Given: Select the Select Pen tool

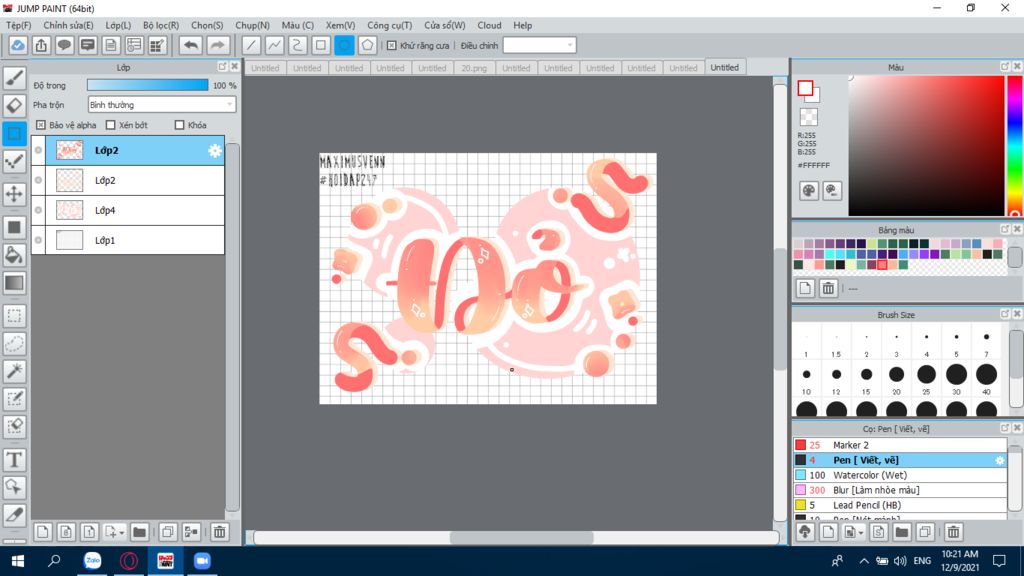Looking at the screenshot, I should tap(14, 399).
